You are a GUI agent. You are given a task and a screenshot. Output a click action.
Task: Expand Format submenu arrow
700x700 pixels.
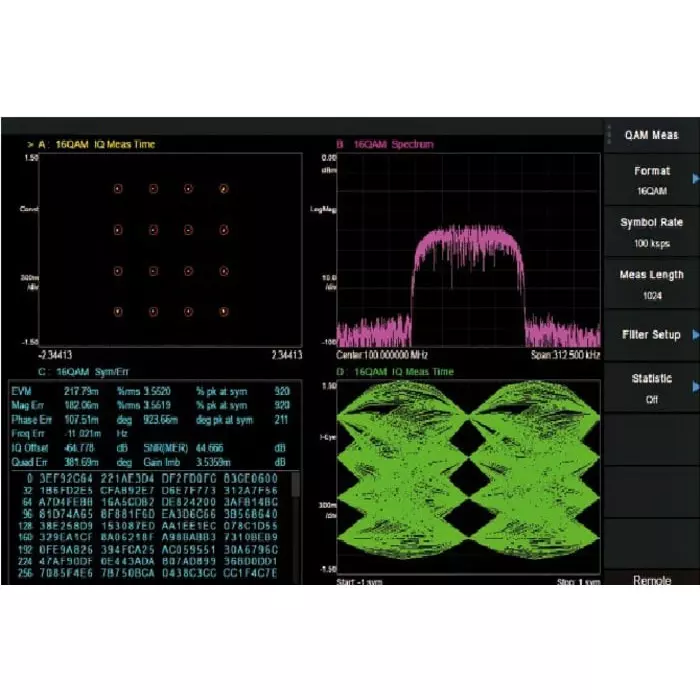tap(695, 179)
